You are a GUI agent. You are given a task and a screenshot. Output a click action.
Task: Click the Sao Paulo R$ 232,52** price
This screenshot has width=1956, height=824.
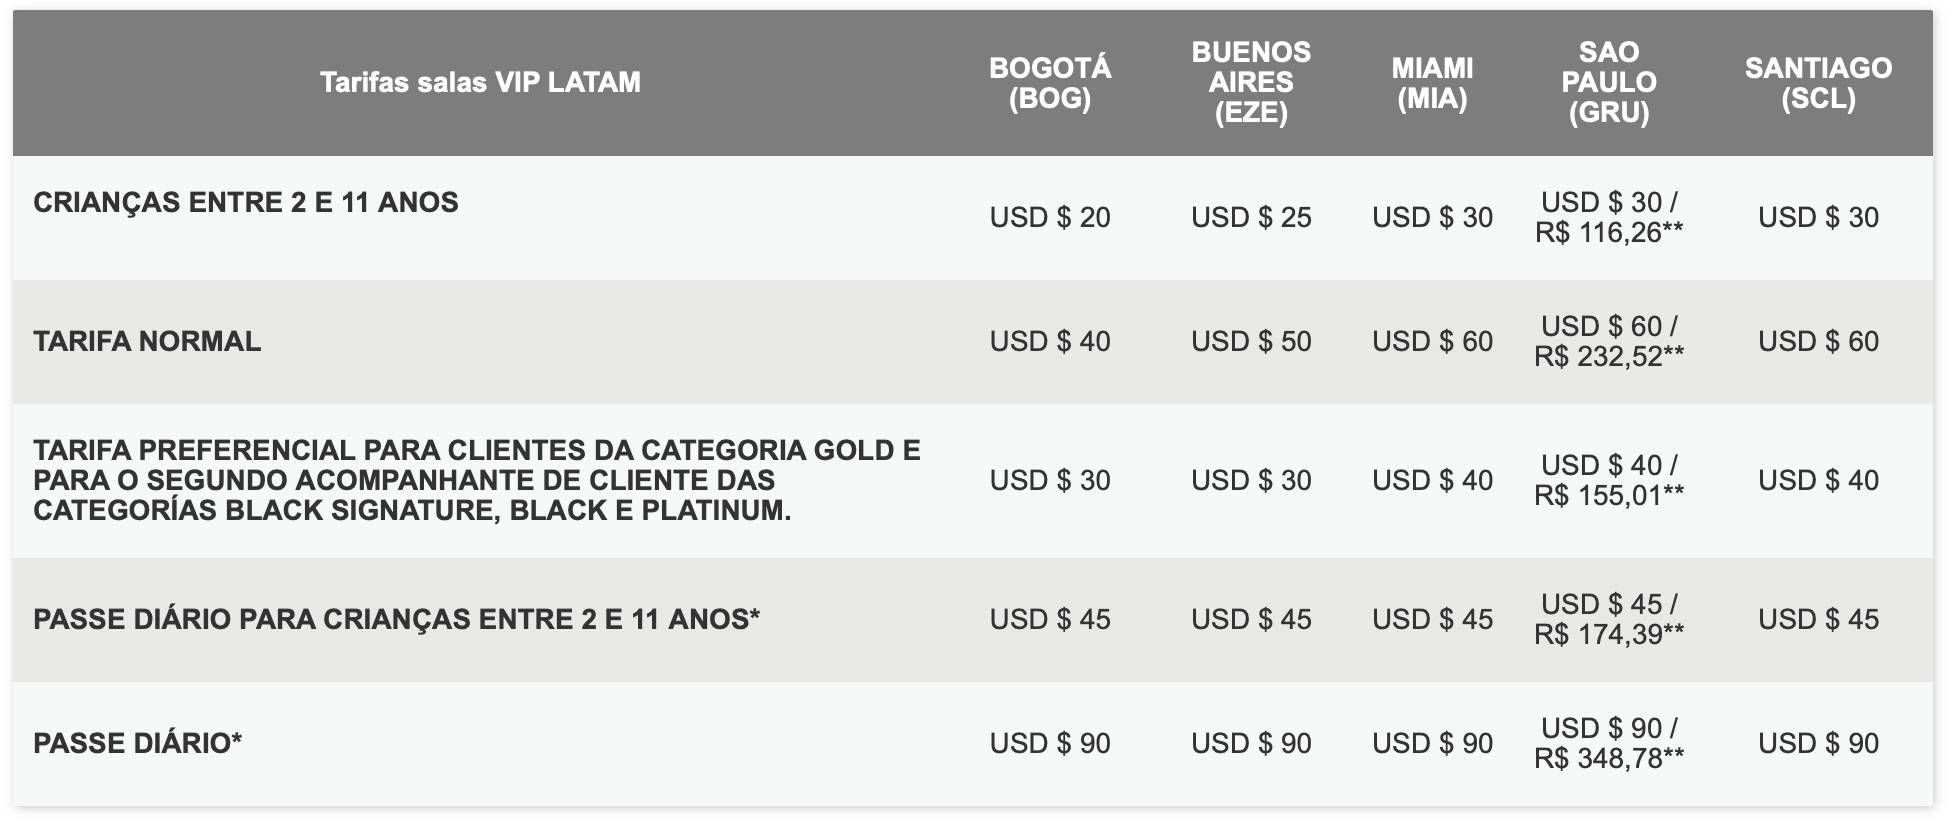[x=1609, y=356]
